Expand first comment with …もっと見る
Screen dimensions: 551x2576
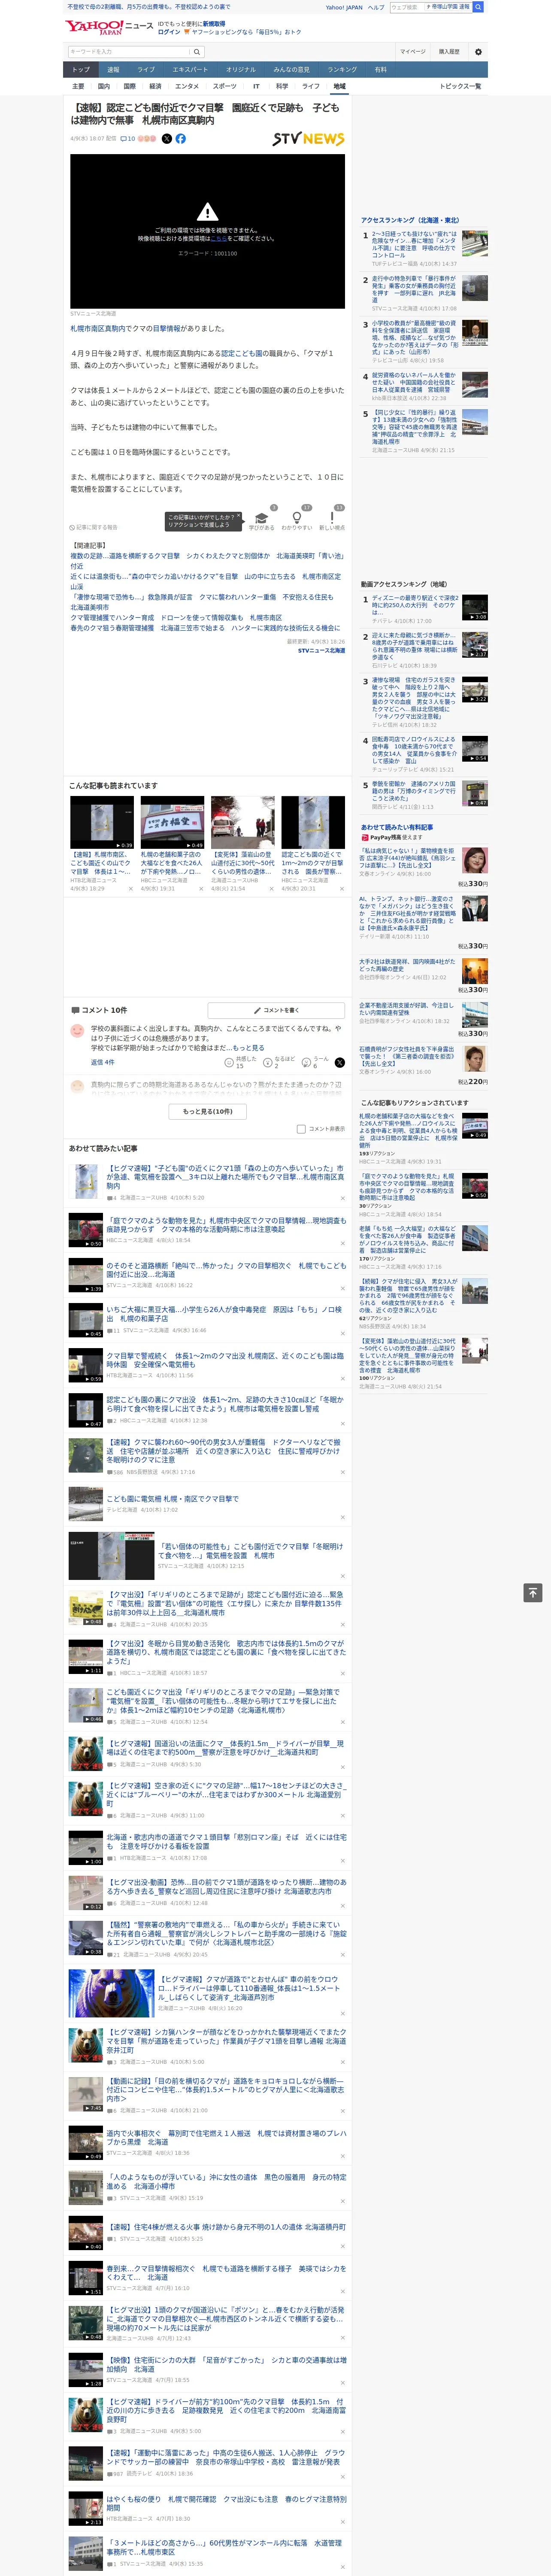(247, 1048)
